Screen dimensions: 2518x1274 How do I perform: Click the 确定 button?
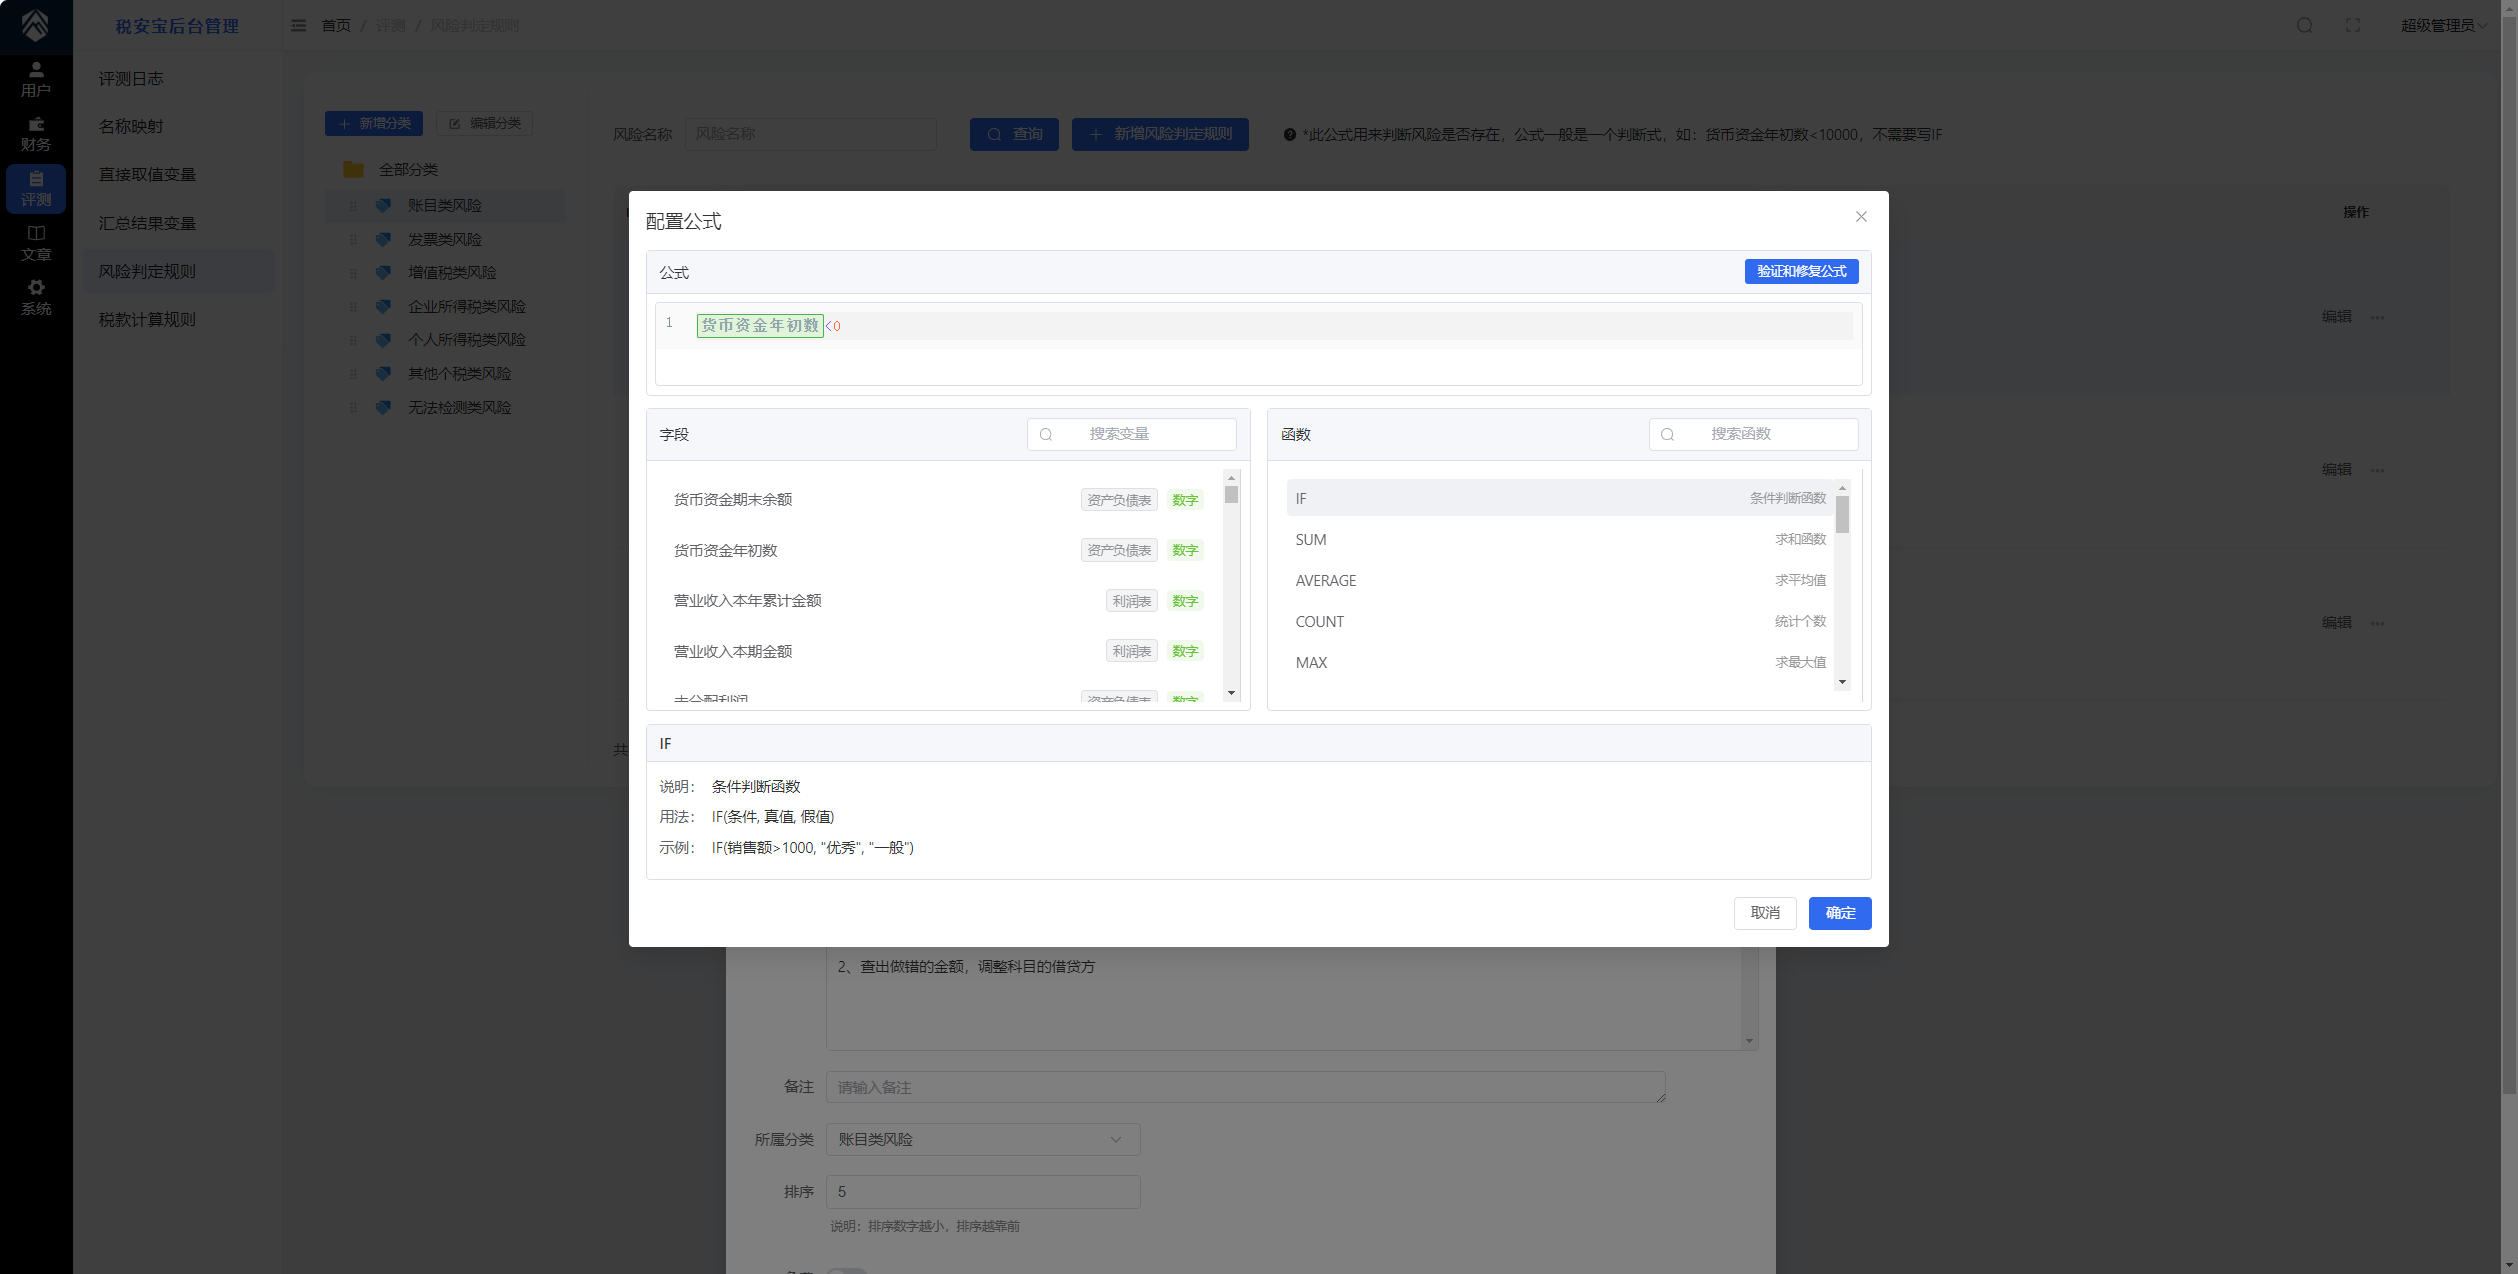[1839, 913]
